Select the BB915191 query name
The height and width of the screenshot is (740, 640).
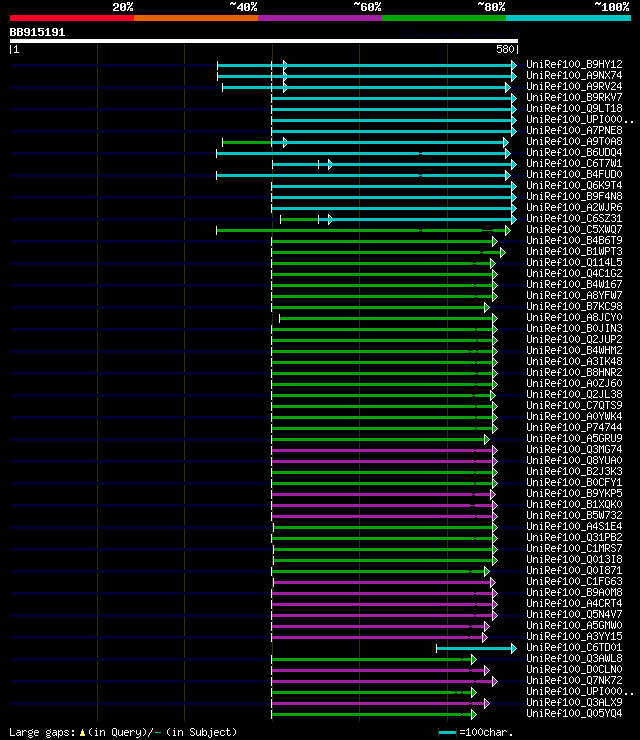point(37,32)
